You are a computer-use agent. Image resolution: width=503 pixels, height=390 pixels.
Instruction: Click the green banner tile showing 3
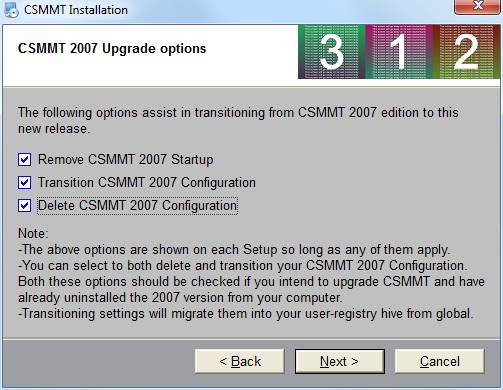[x=332, y=52]
